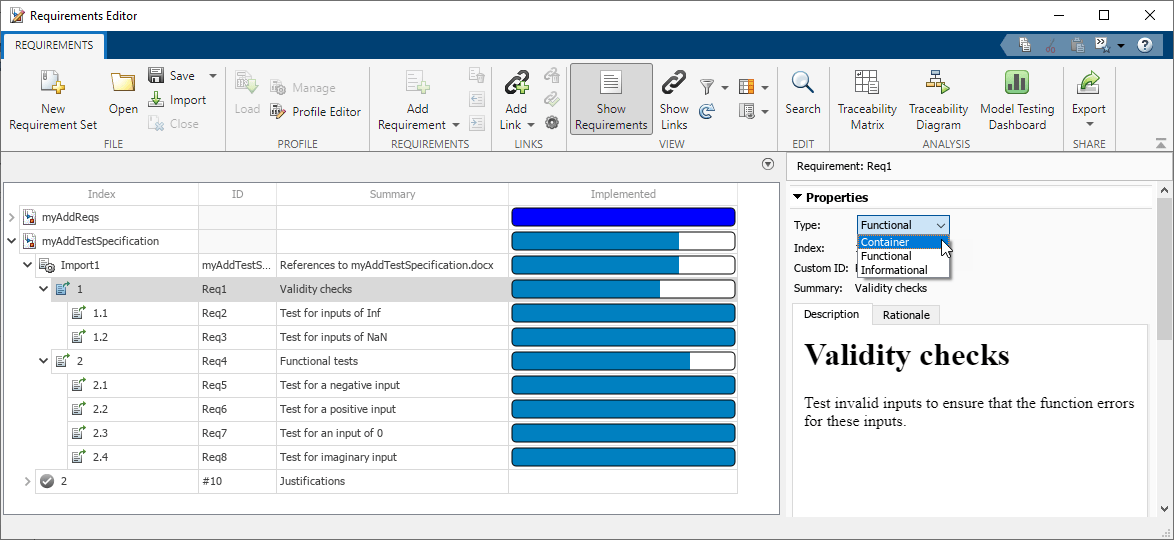Screen dimensions: 1174x540
Task: Select the Req5 negative input row
Action: pos(338,385)
